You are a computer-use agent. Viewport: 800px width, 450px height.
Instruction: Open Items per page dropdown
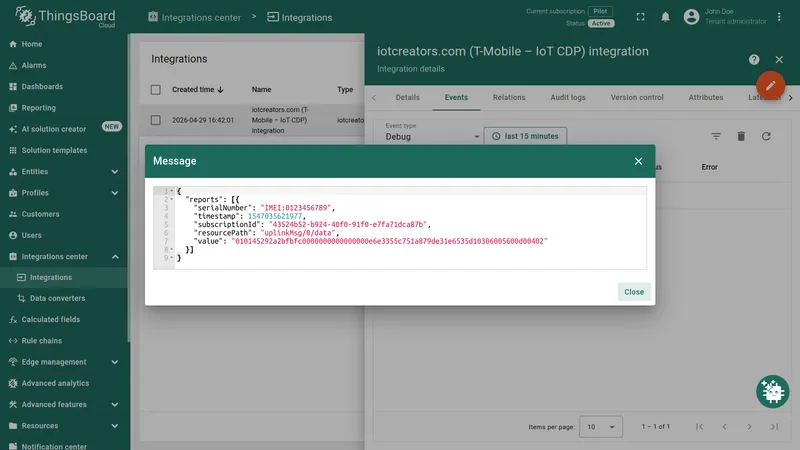(x=601, y=427)
